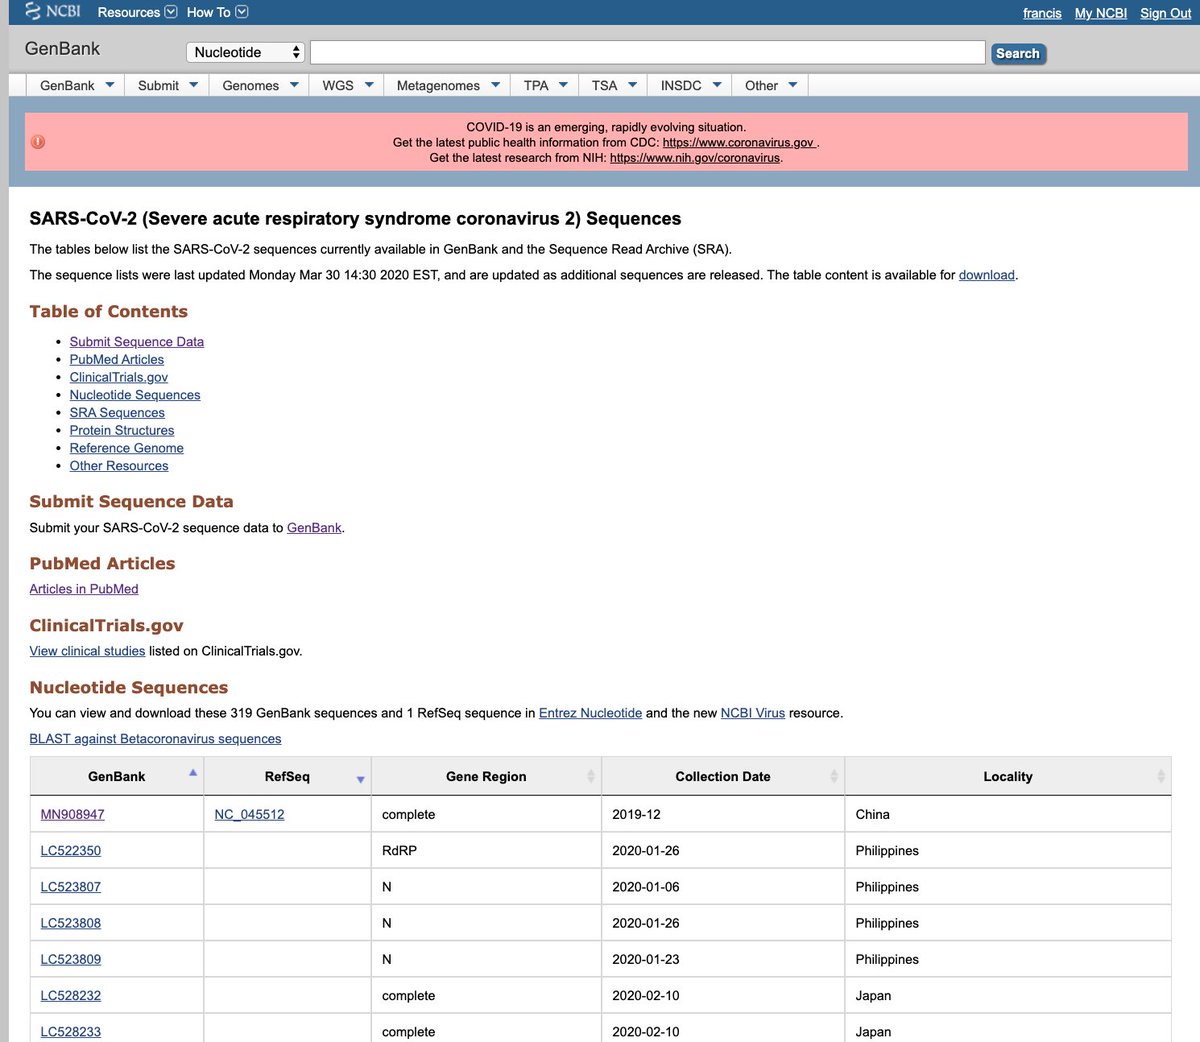This screenshot has height=1042, width=1200.
Task: Sort table by Locality column arrows
Action: (1160, 776)
